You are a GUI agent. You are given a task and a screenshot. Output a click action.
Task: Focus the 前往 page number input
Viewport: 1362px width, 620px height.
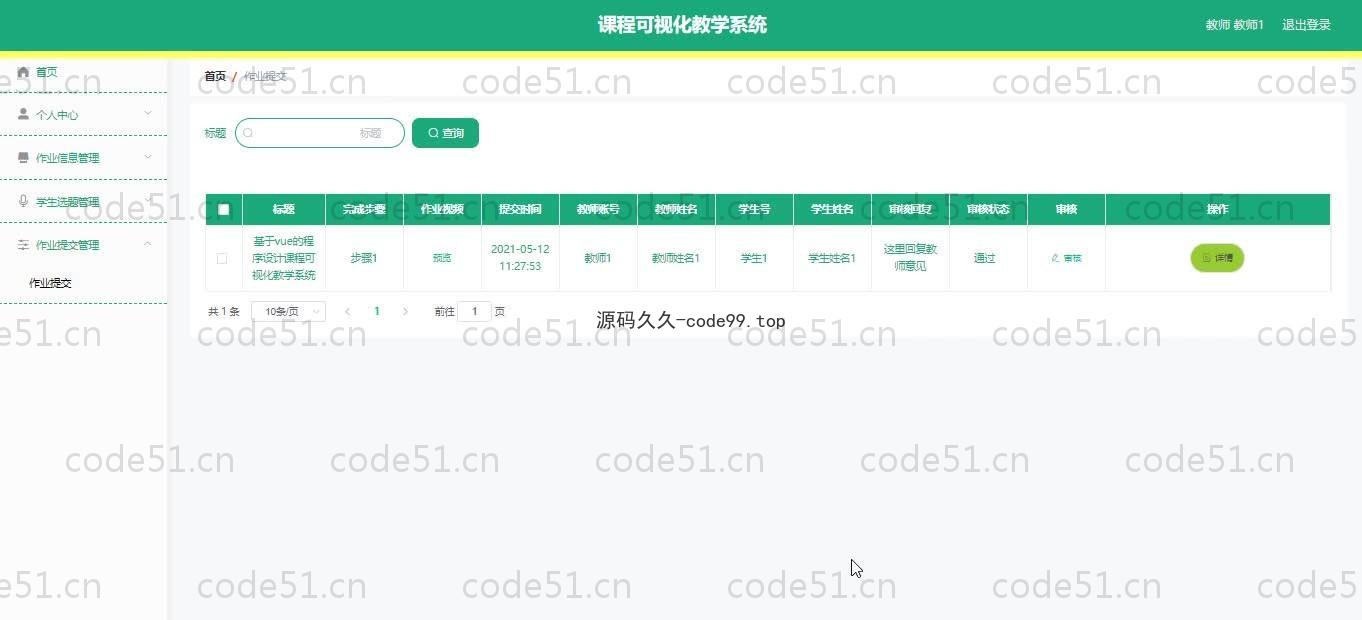point(474,311)
